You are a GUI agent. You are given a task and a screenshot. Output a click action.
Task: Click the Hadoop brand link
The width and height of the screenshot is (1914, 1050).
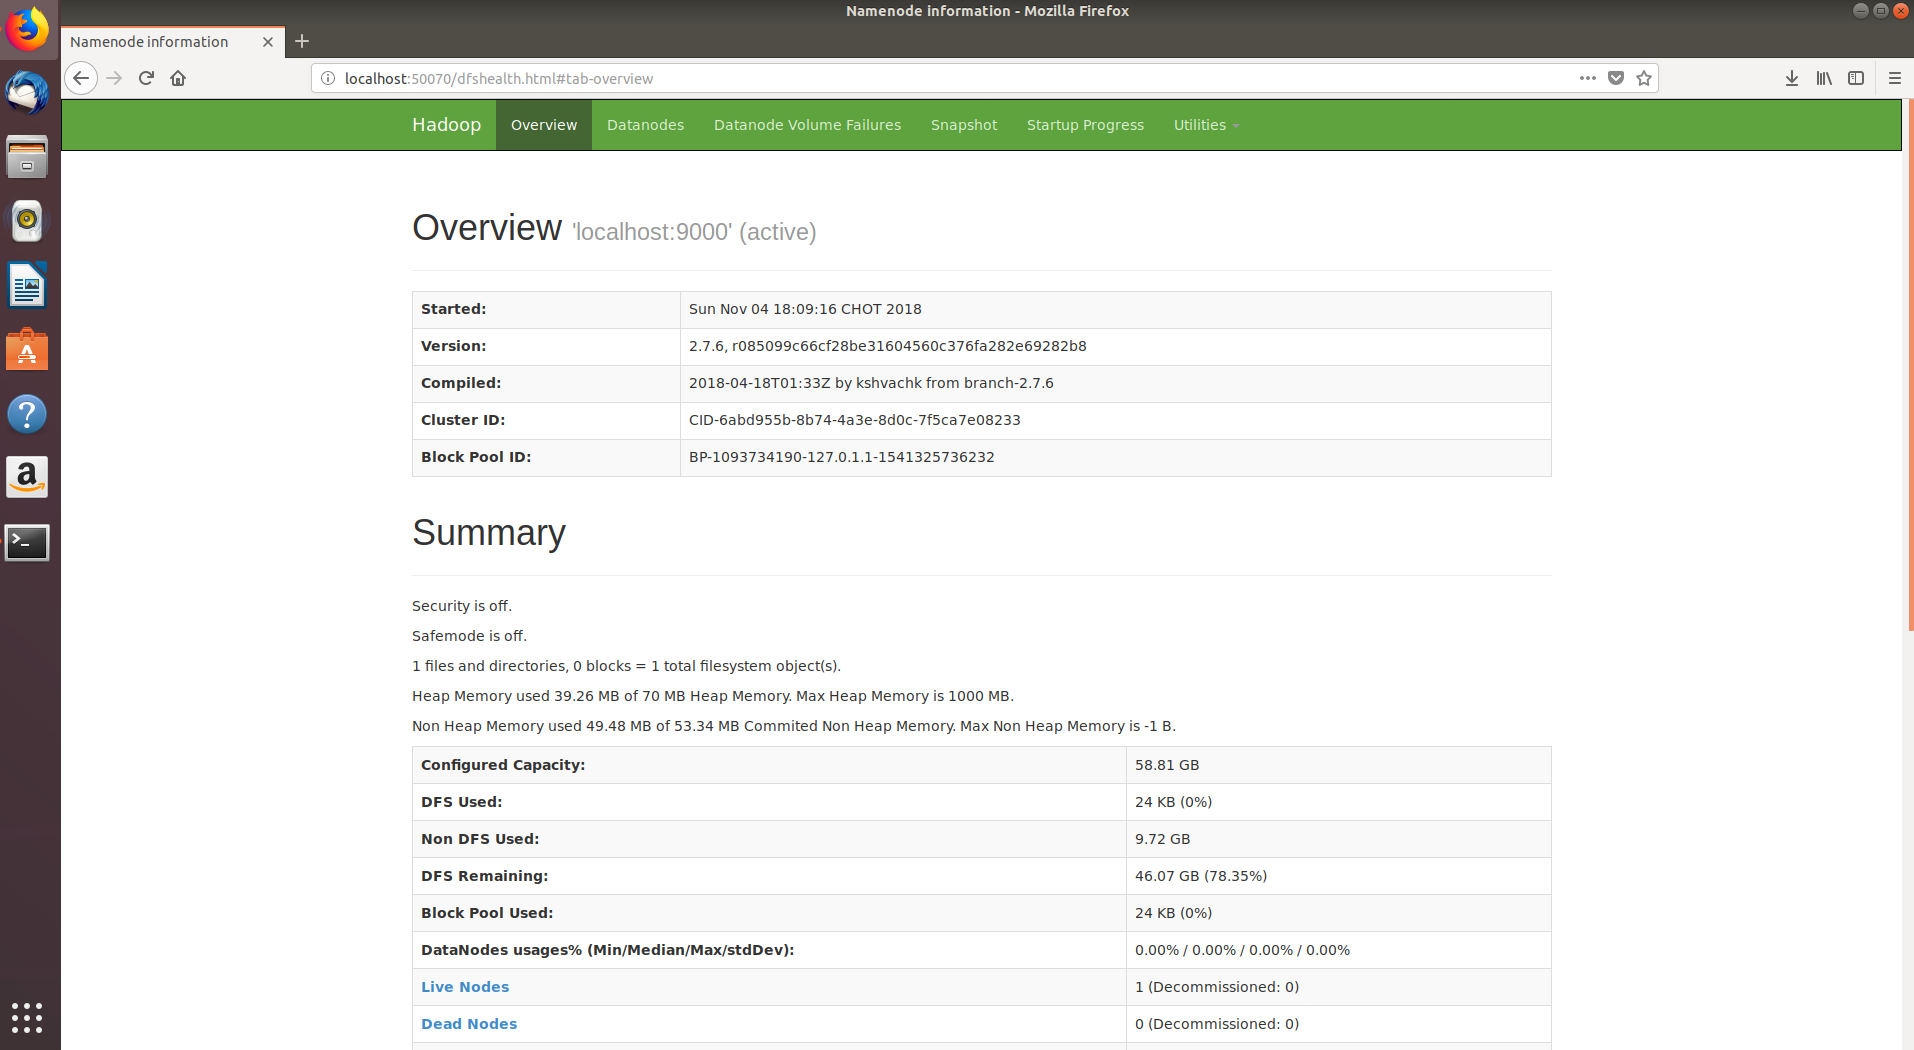(x=446, y=125)
